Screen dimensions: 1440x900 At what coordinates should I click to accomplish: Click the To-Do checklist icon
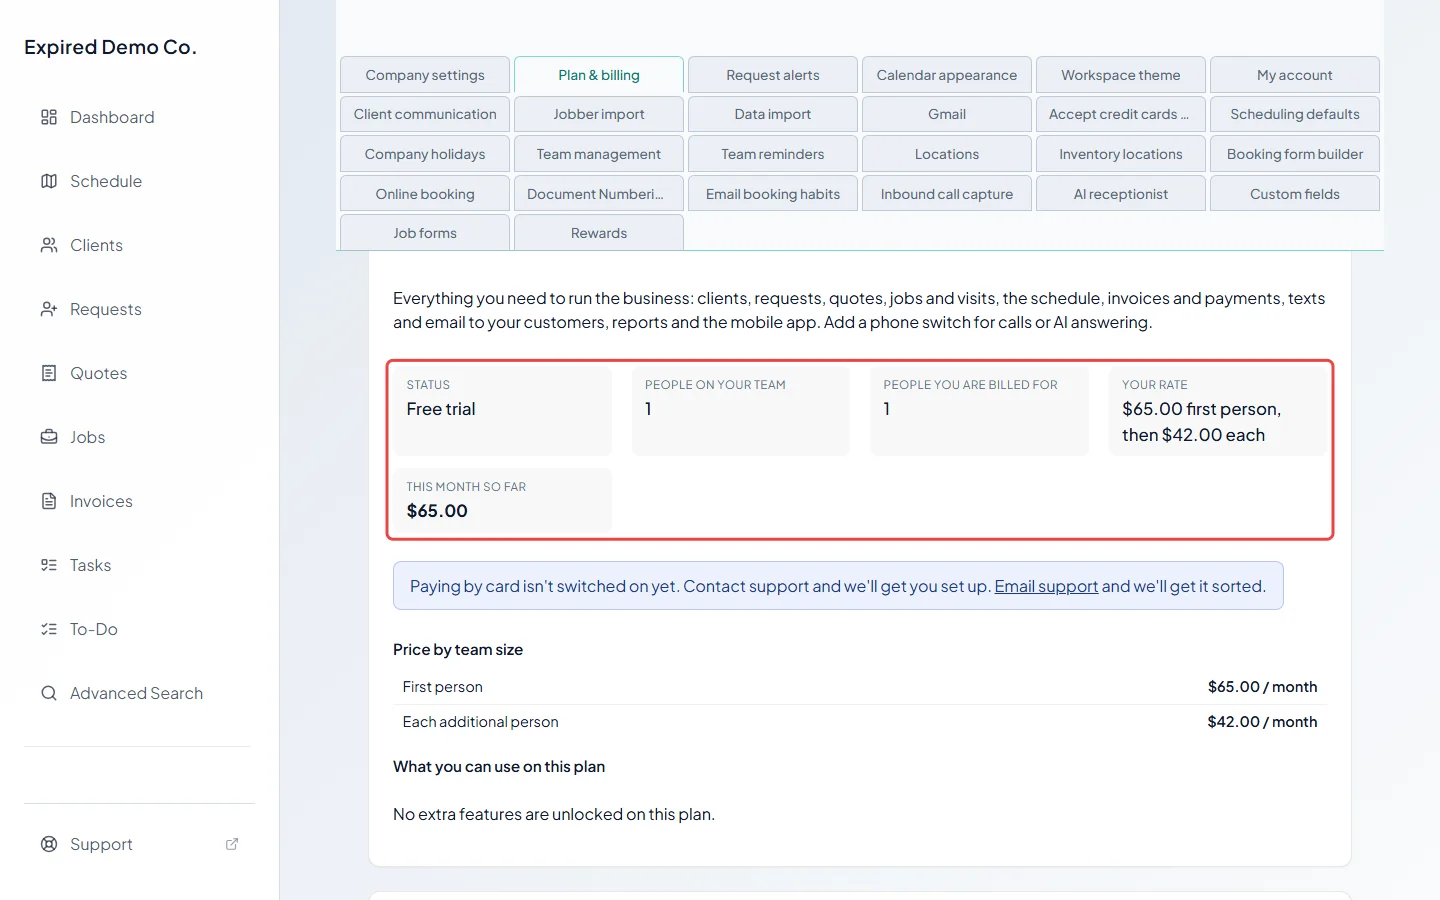click(49, 629)
